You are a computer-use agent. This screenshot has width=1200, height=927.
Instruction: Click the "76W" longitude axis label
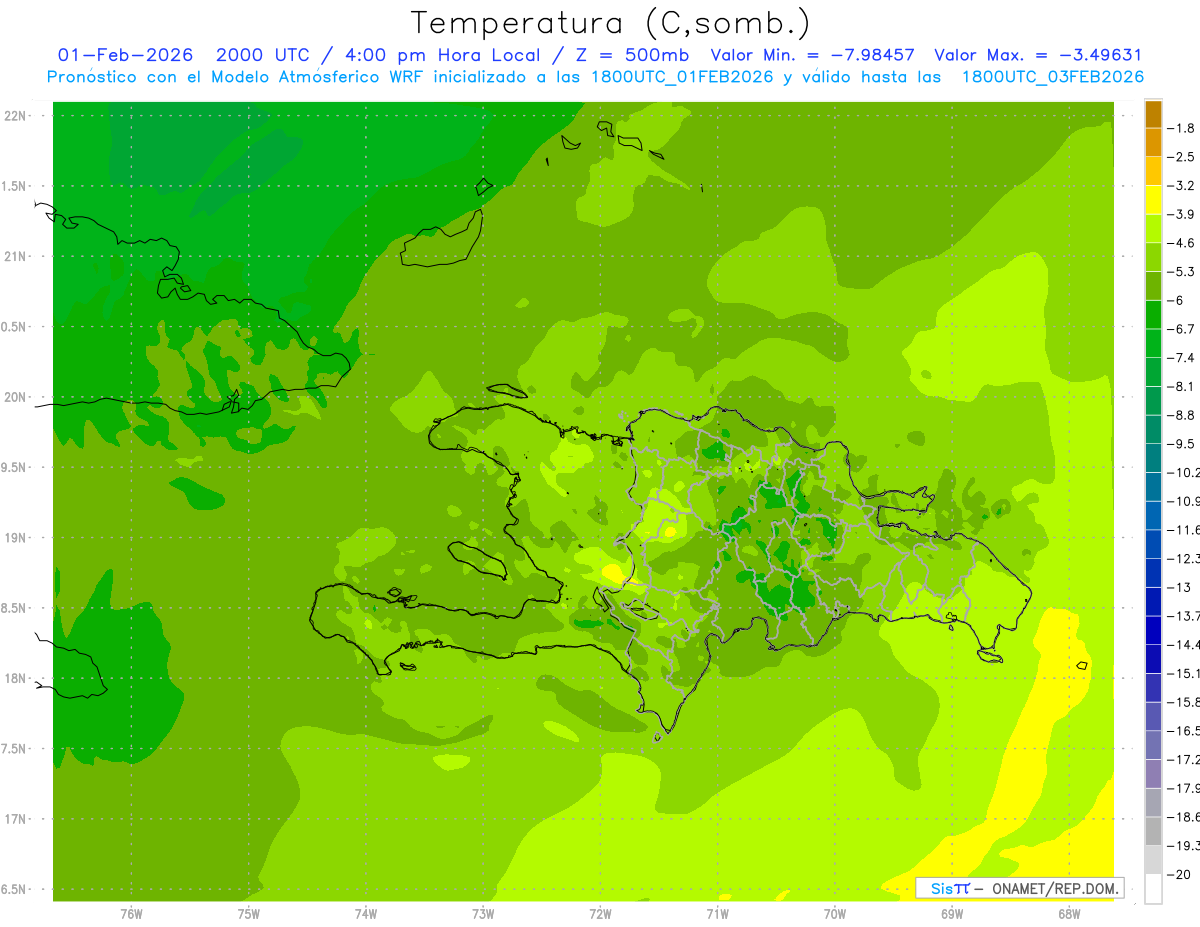click(131, 914)
